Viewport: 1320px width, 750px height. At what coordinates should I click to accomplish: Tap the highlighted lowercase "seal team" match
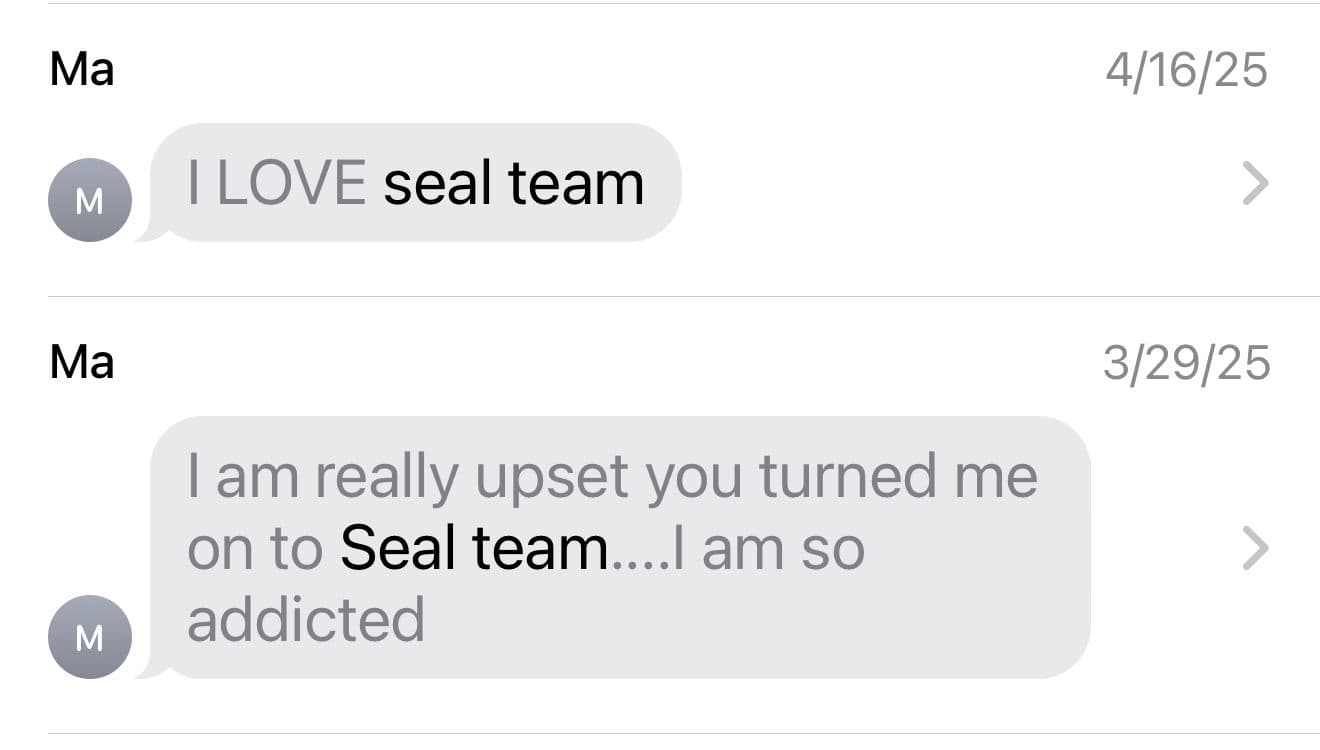click(x=514, y=184)
